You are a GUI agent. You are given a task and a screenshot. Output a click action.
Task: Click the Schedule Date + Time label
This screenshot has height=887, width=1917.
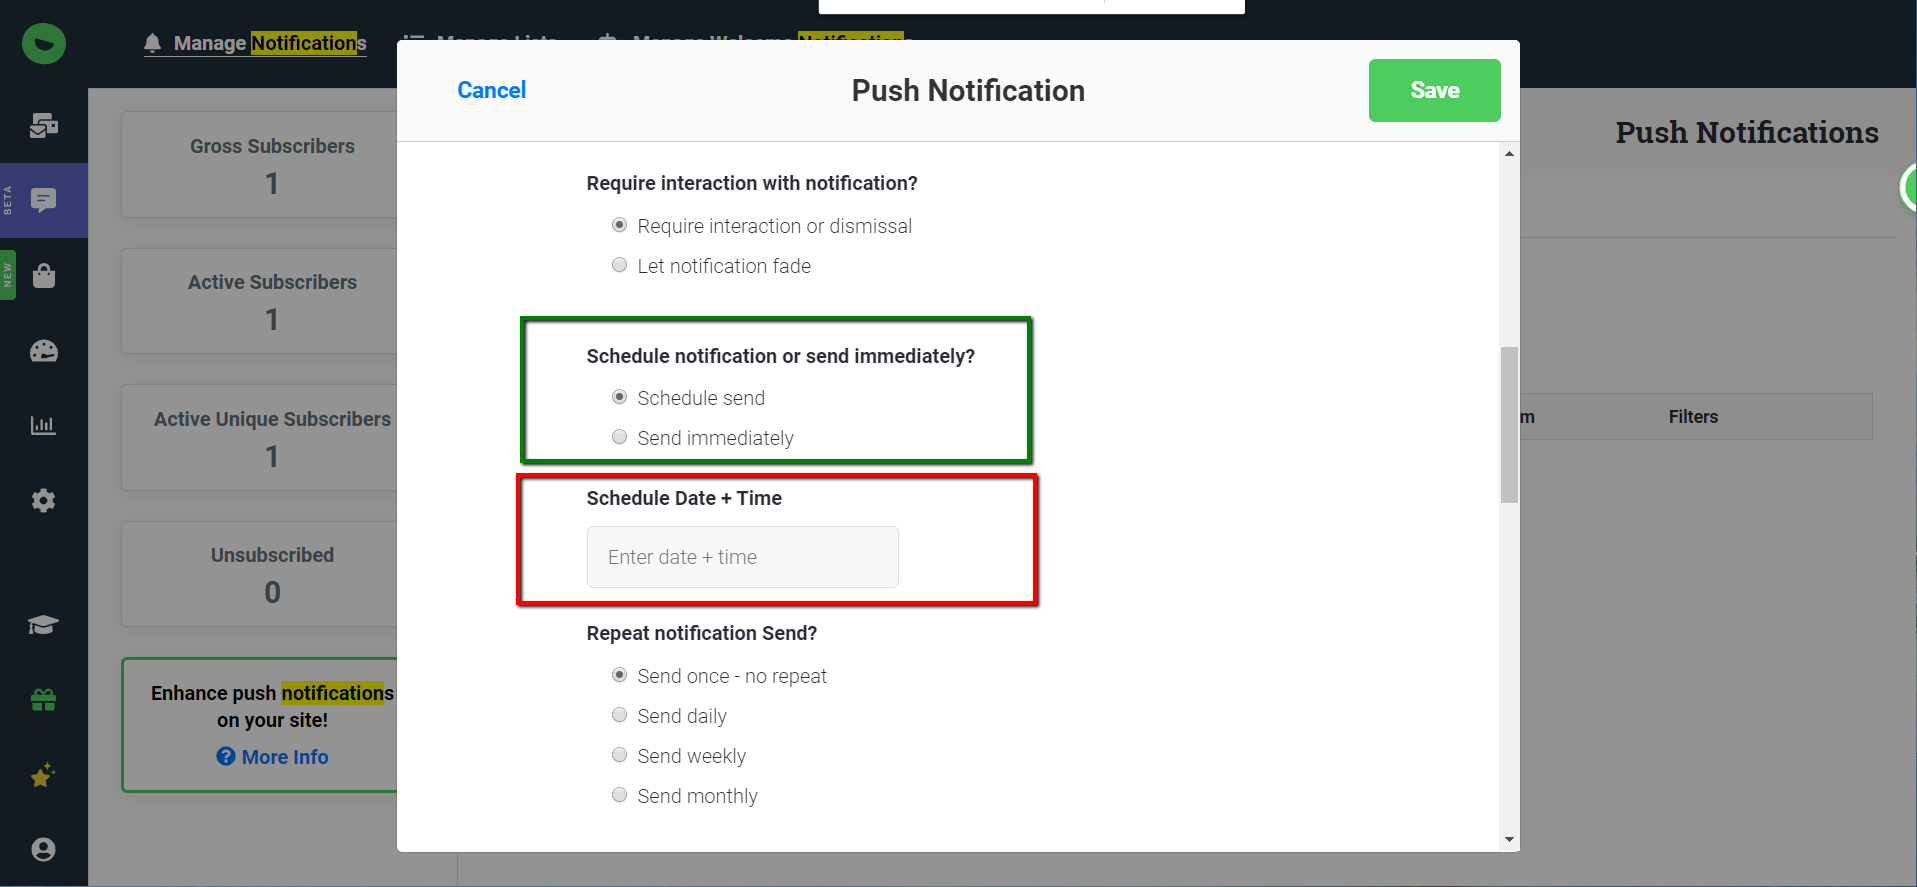684,498
